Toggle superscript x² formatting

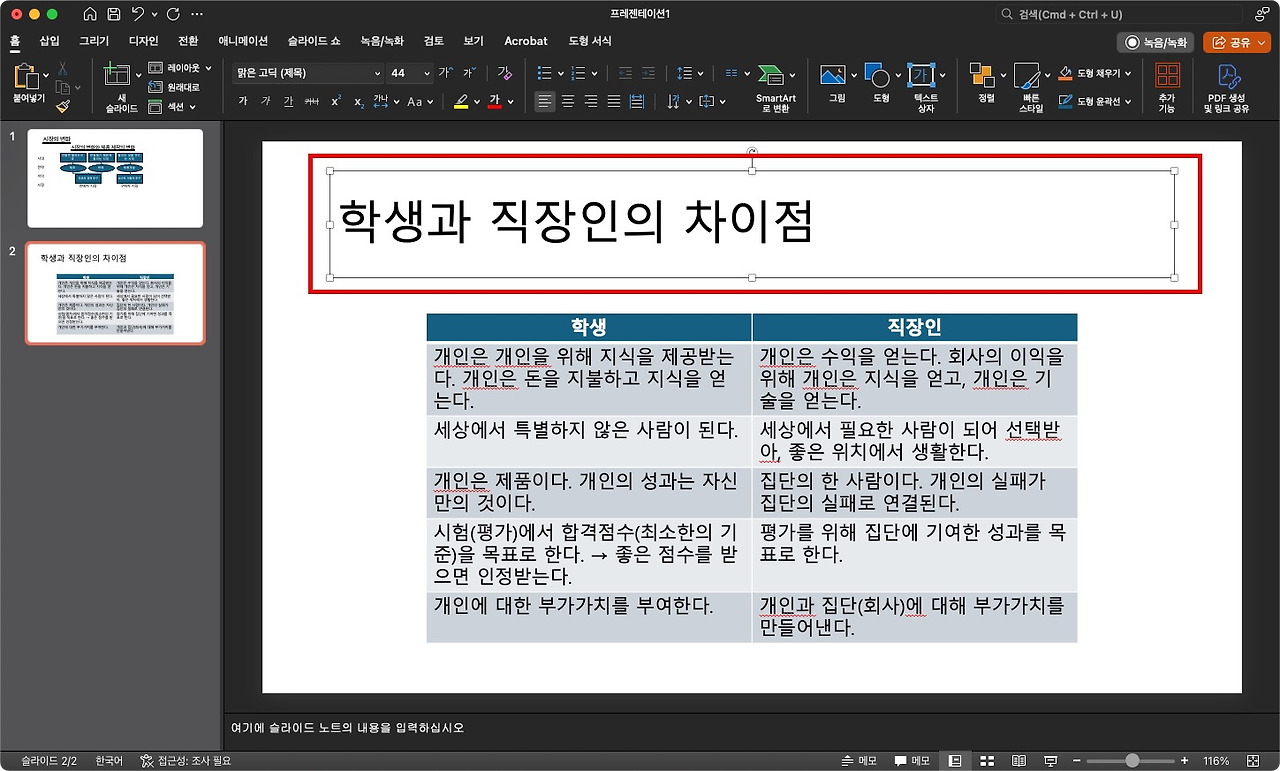[x=336, y=101]
